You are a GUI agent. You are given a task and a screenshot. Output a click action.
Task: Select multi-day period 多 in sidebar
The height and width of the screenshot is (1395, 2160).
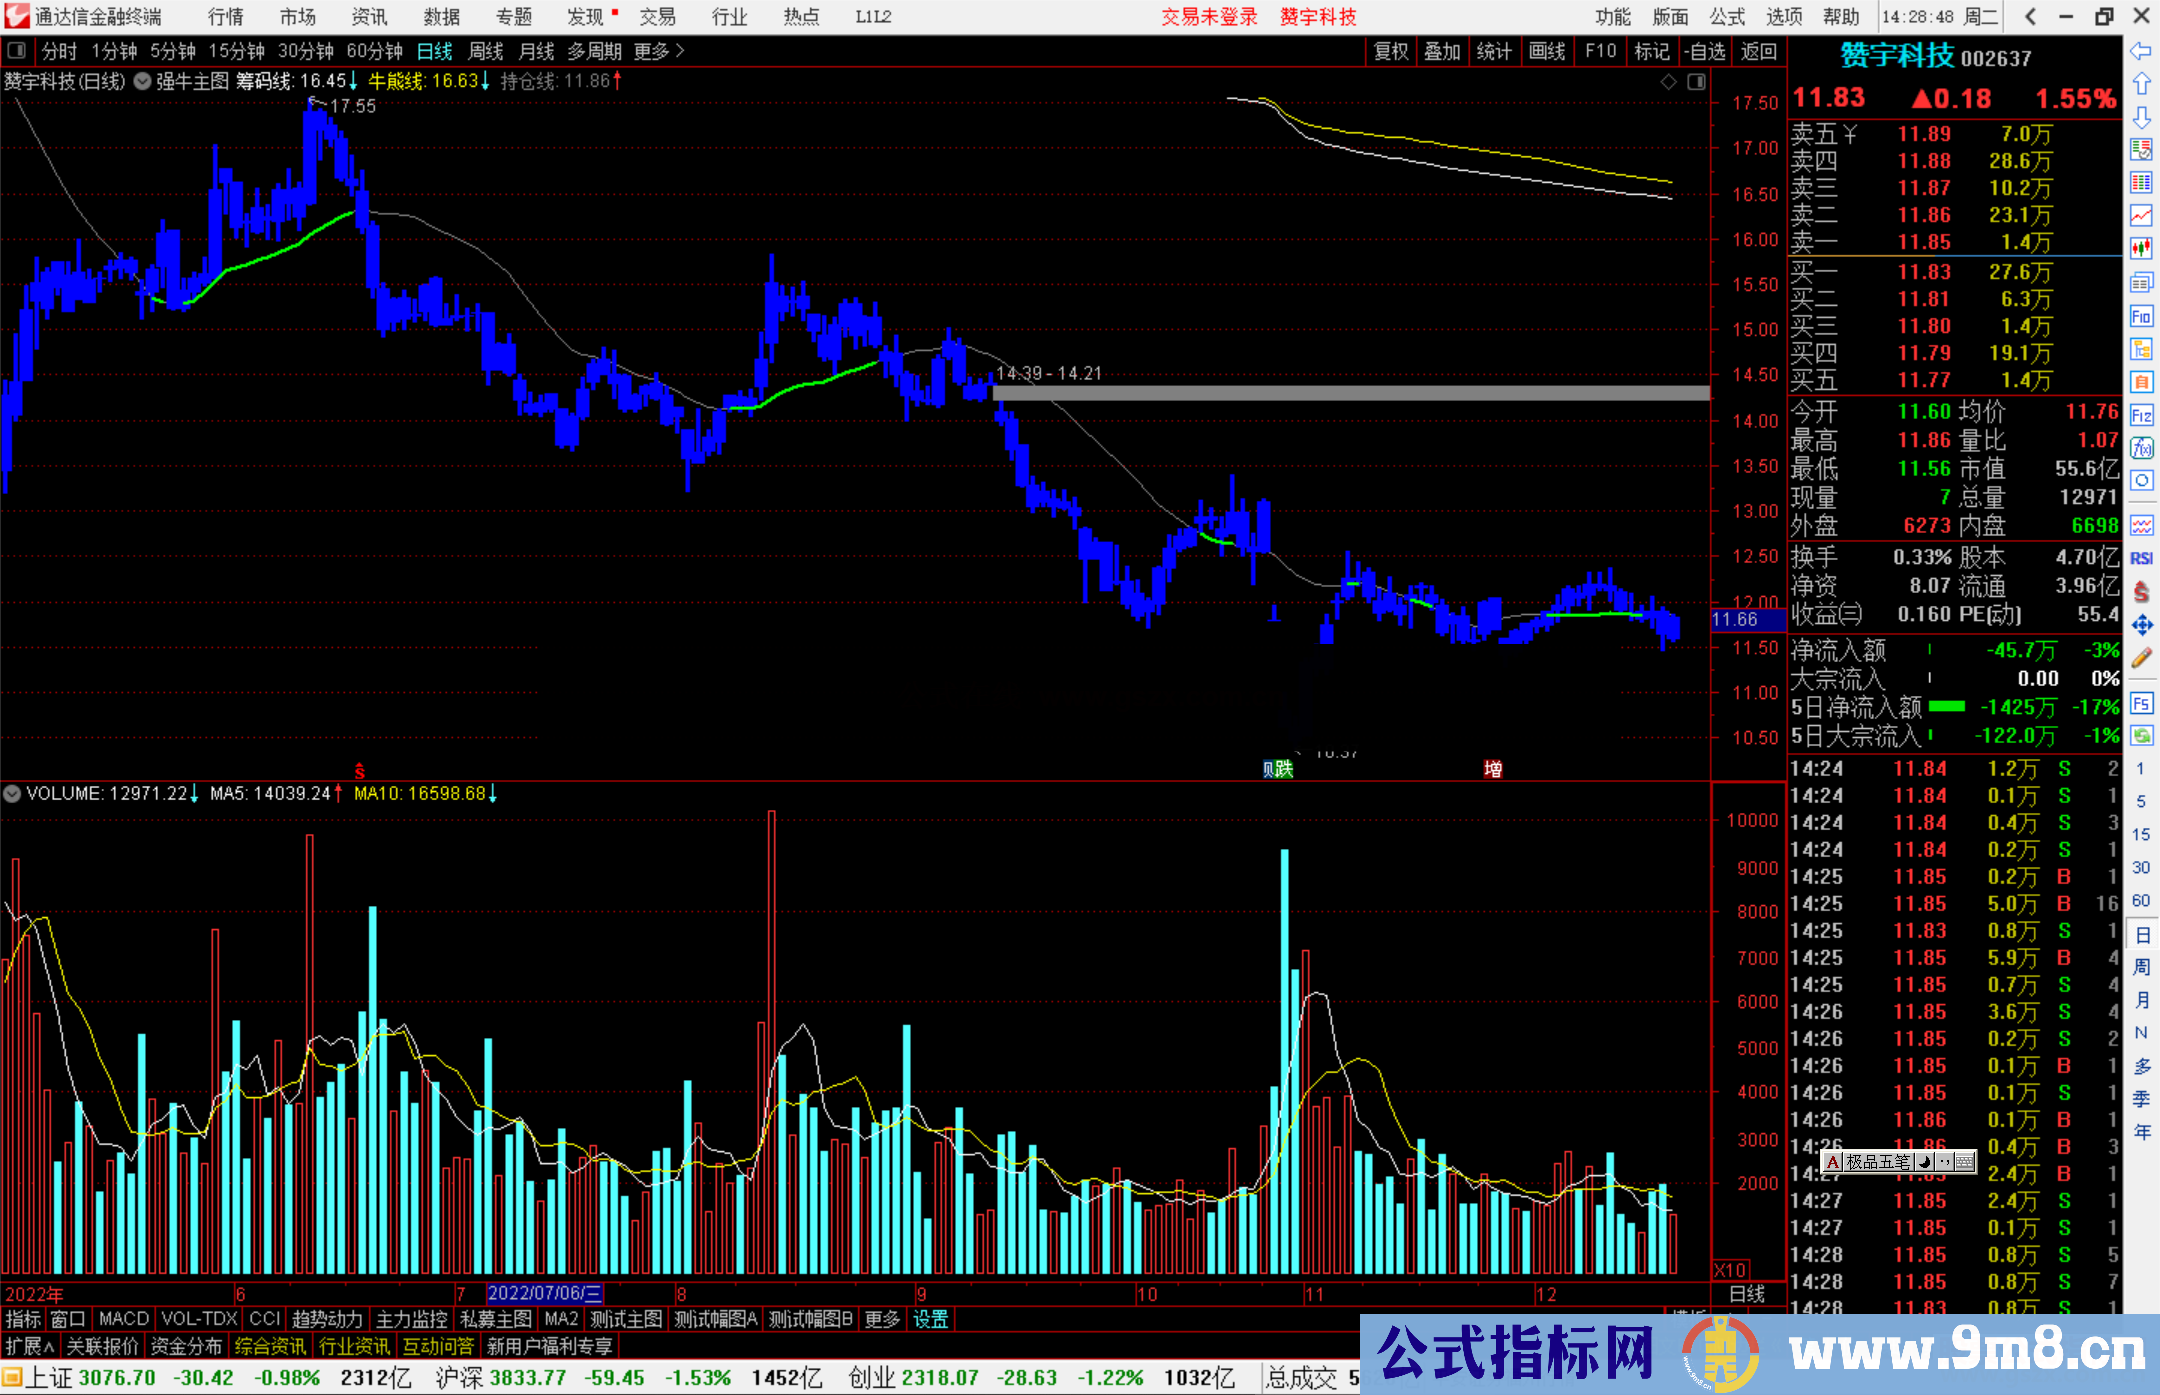2141,1067
